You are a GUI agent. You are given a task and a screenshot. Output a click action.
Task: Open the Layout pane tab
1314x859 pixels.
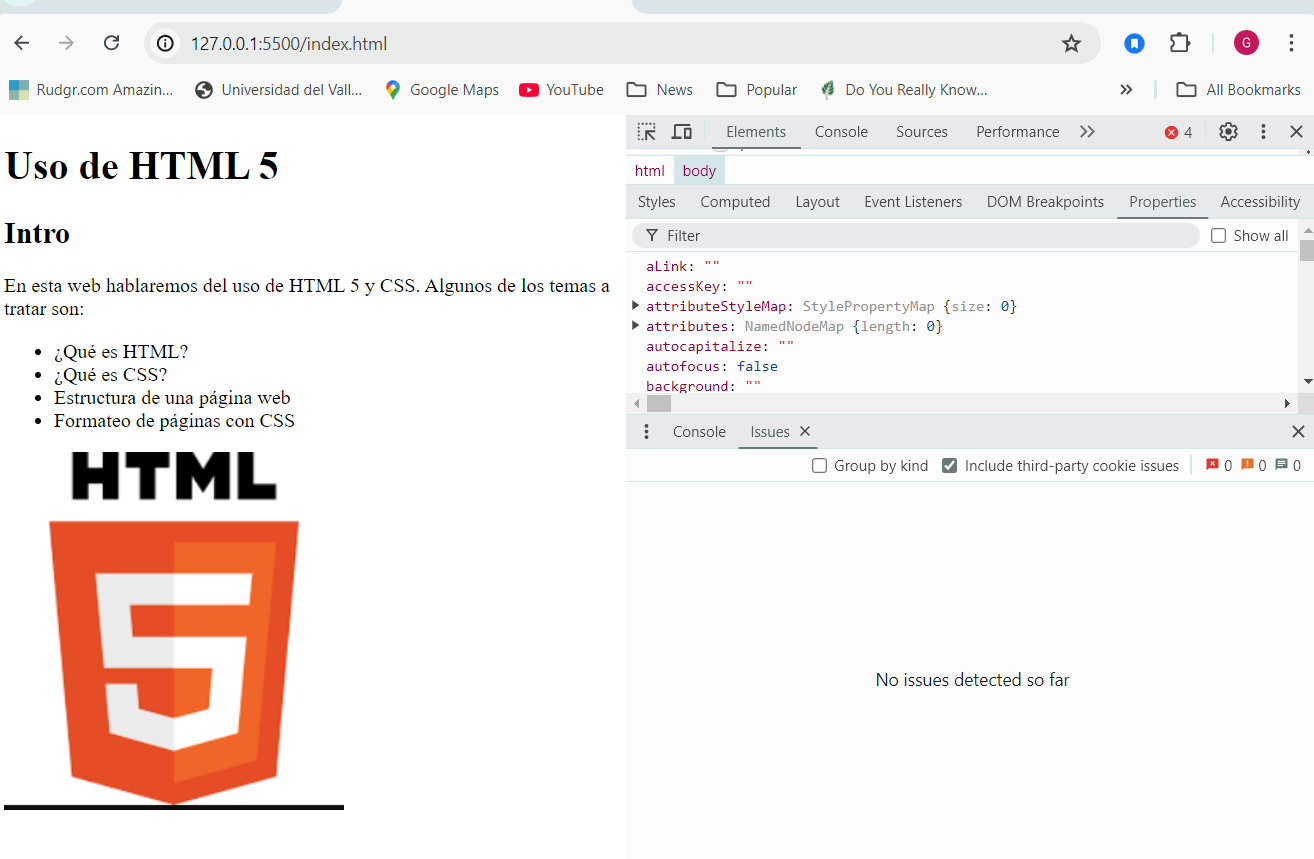(x=817, y=202)
